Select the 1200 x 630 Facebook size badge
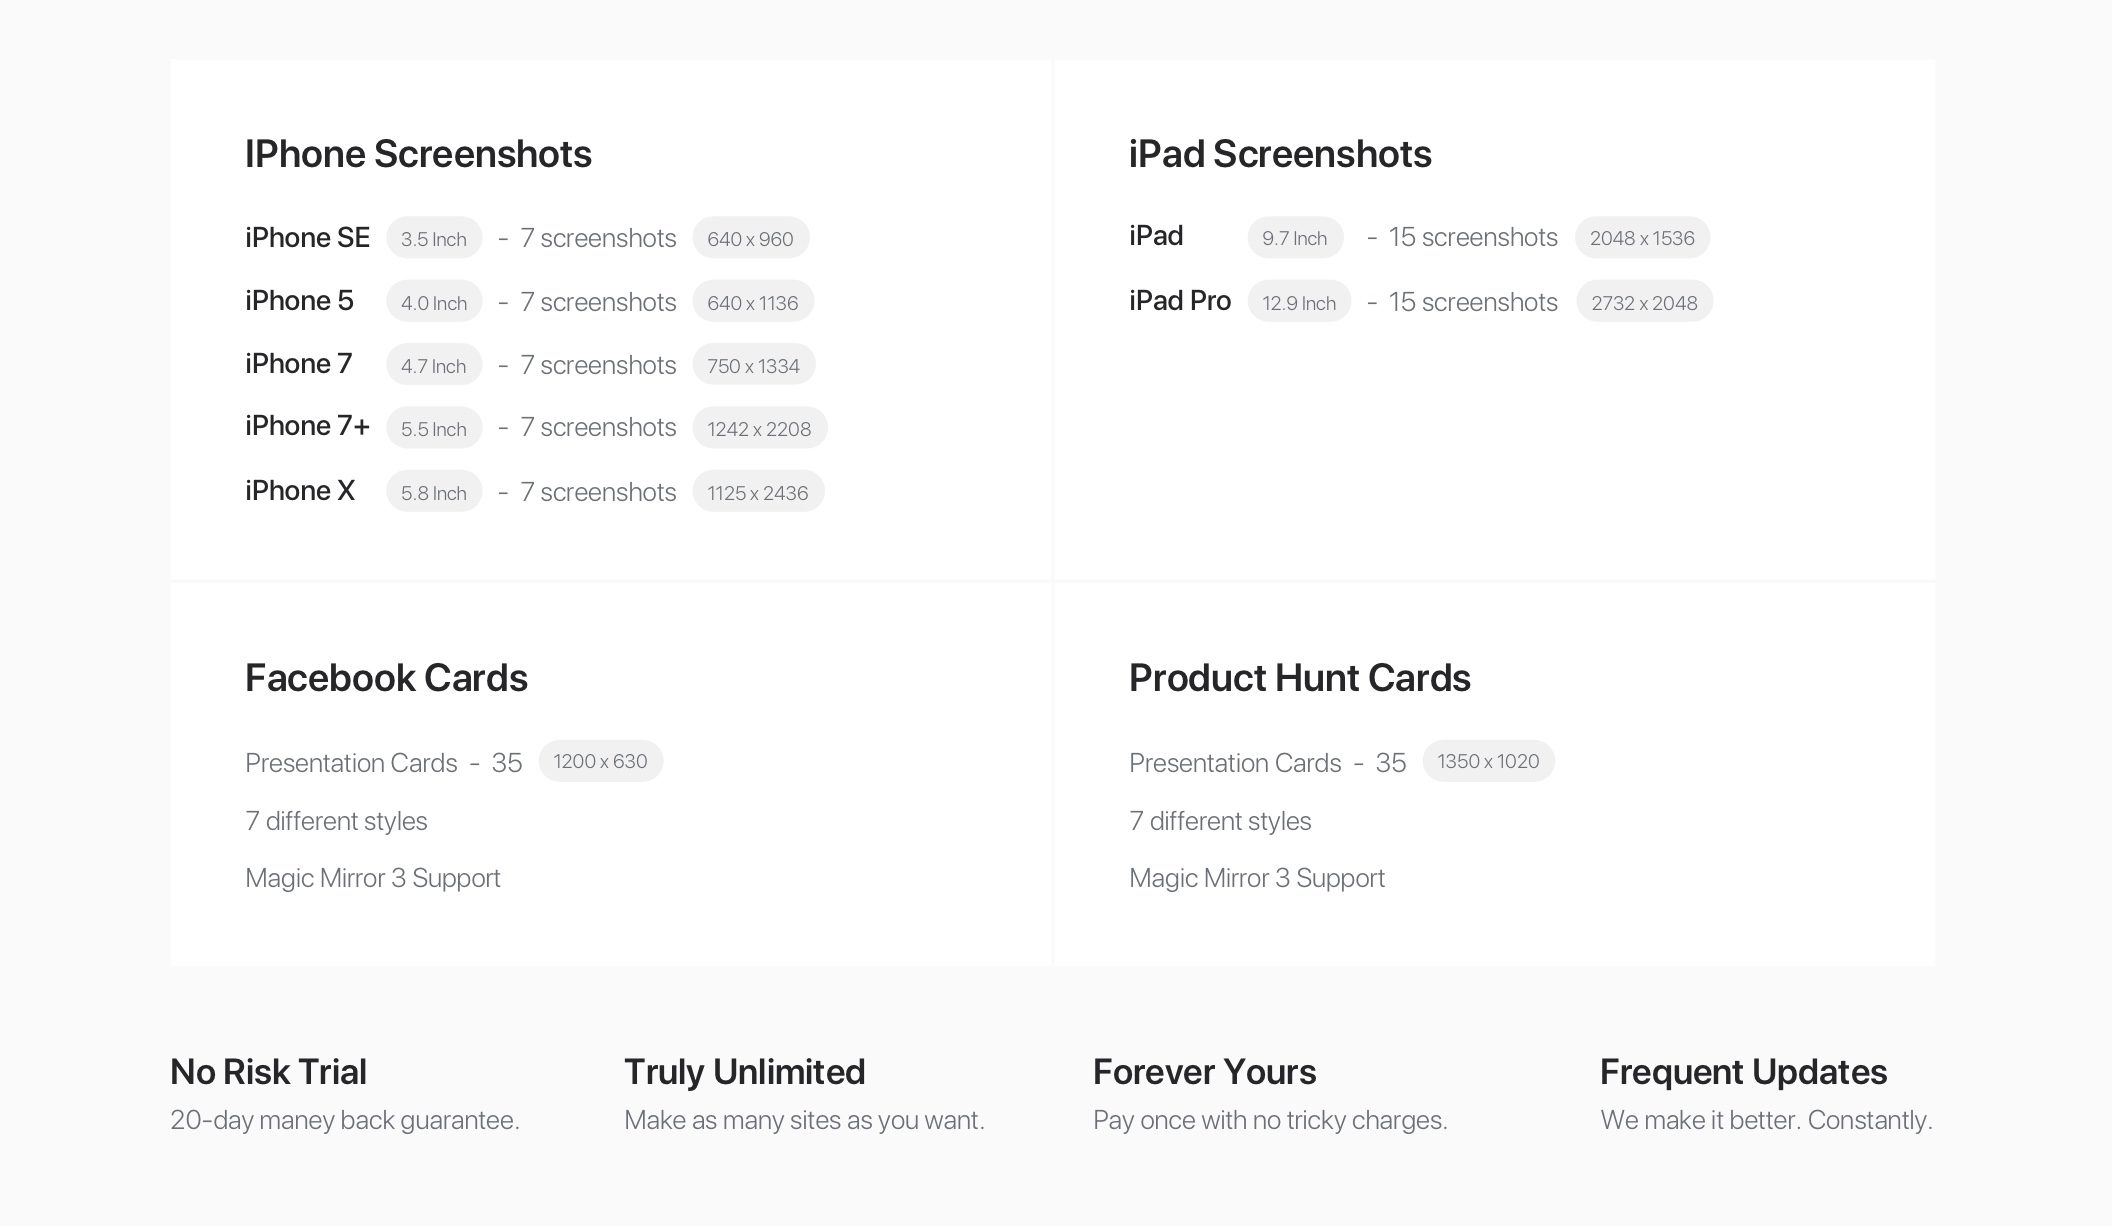2112x1226 pixels. (600, 761)
